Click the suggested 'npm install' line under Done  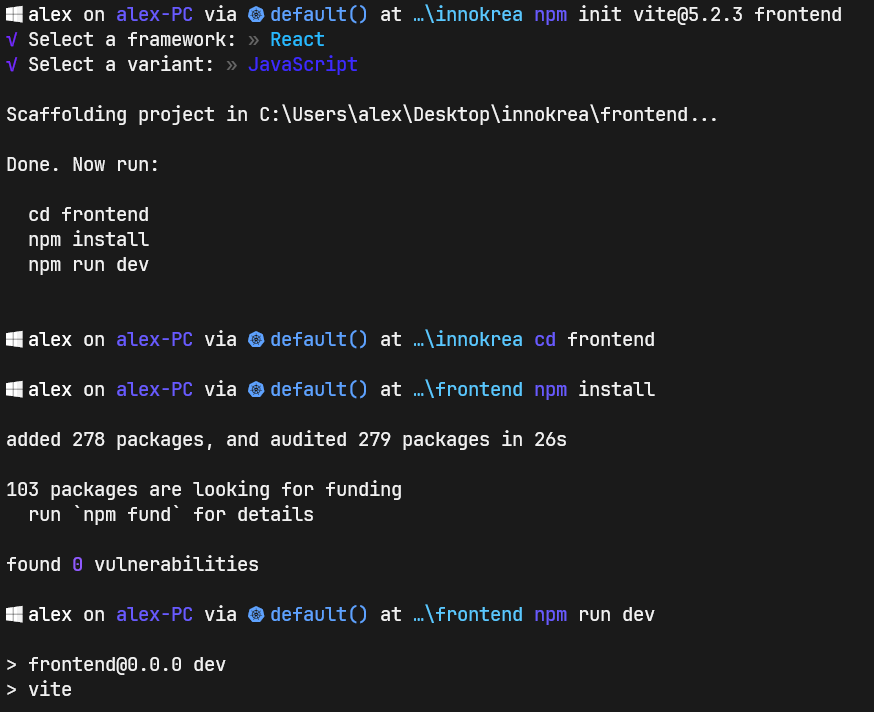pyautogui.click(x=89, y=240)
